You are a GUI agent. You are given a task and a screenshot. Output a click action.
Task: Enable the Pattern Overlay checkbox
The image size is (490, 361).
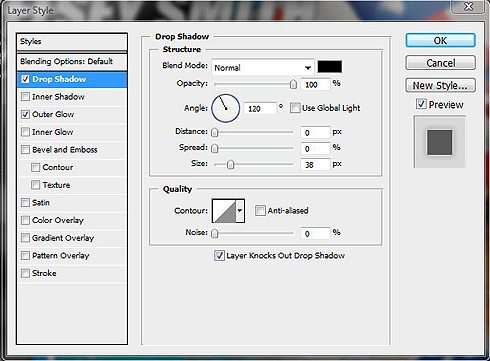coord(25,255)
